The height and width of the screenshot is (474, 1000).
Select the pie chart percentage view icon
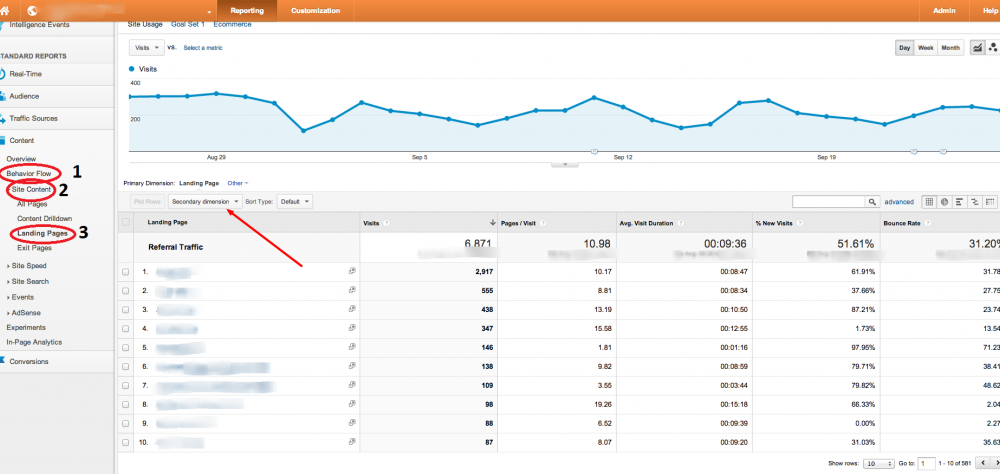click(944, 201)
